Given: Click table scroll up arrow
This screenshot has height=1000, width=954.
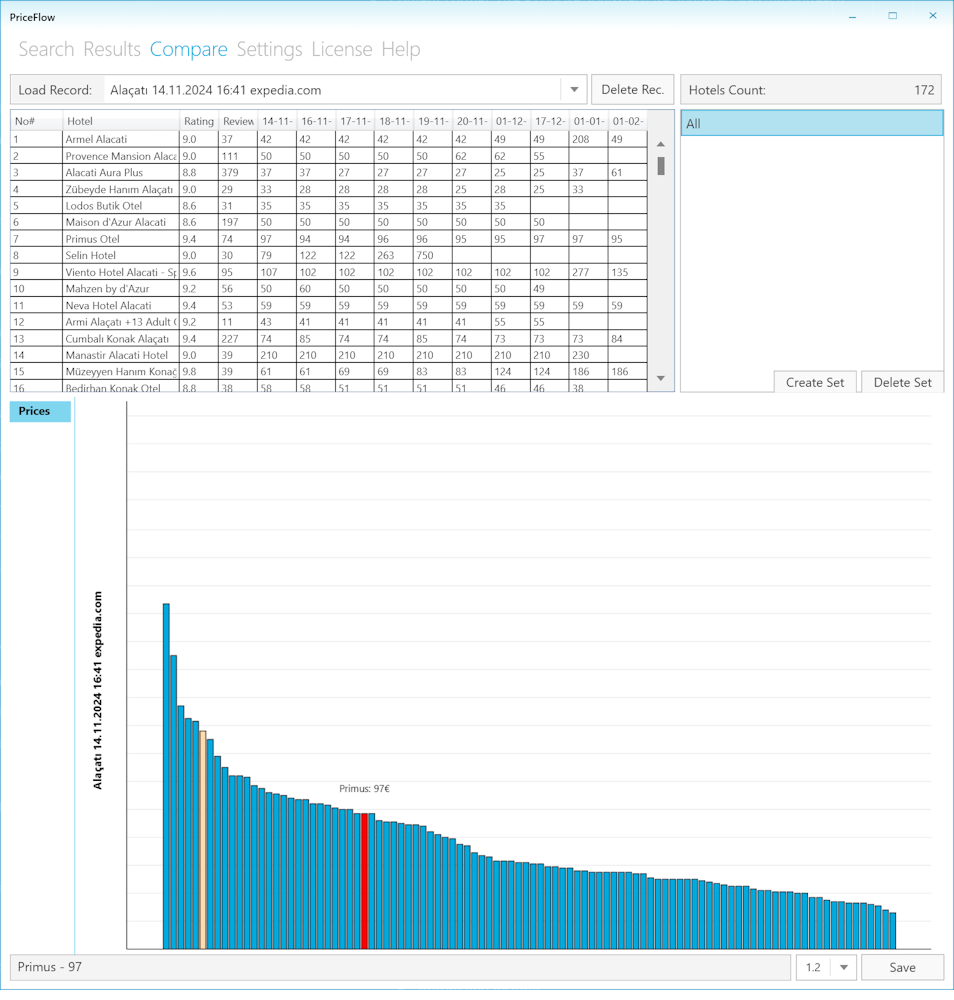Looking at the screenshot, I should (661, 144).
